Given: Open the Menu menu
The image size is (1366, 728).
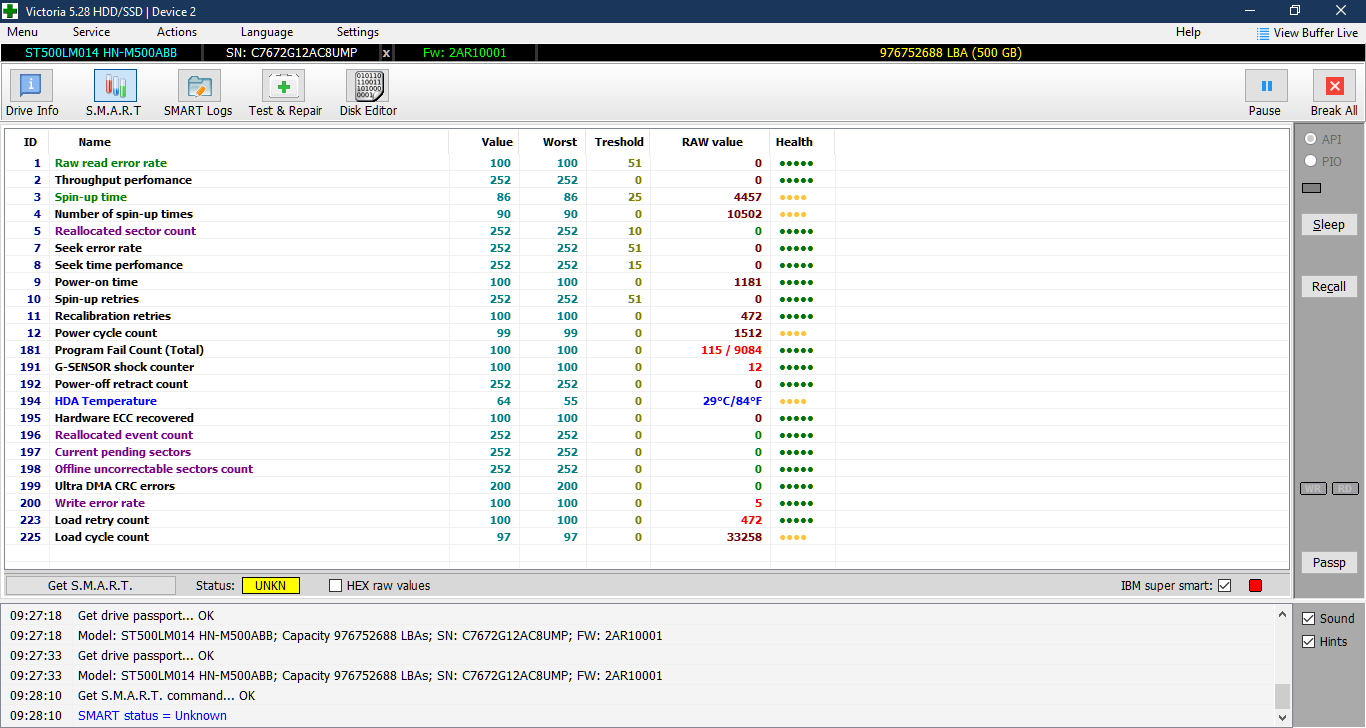Looking at the screenshot, I should click(22, 32).
